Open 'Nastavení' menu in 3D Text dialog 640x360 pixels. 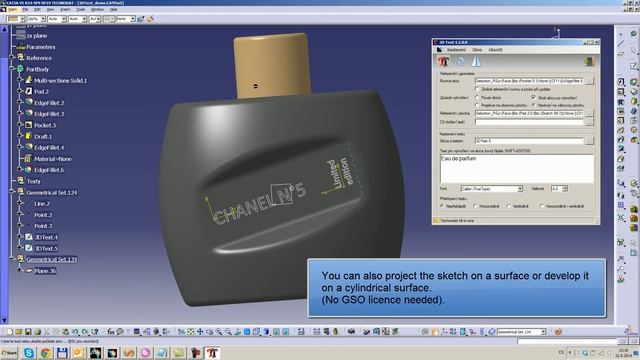coord(456,50)
